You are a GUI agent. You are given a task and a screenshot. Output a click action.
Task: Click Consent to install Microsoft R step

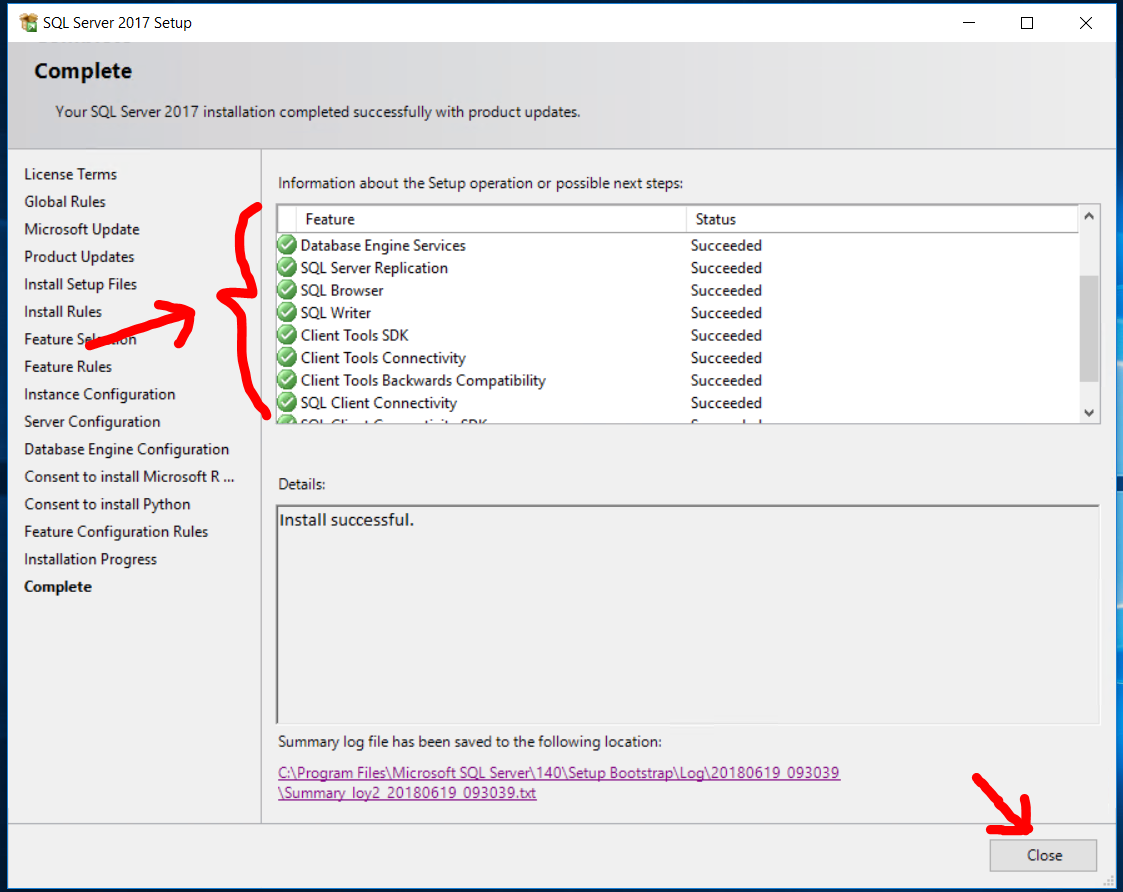[x=129, y=476]
